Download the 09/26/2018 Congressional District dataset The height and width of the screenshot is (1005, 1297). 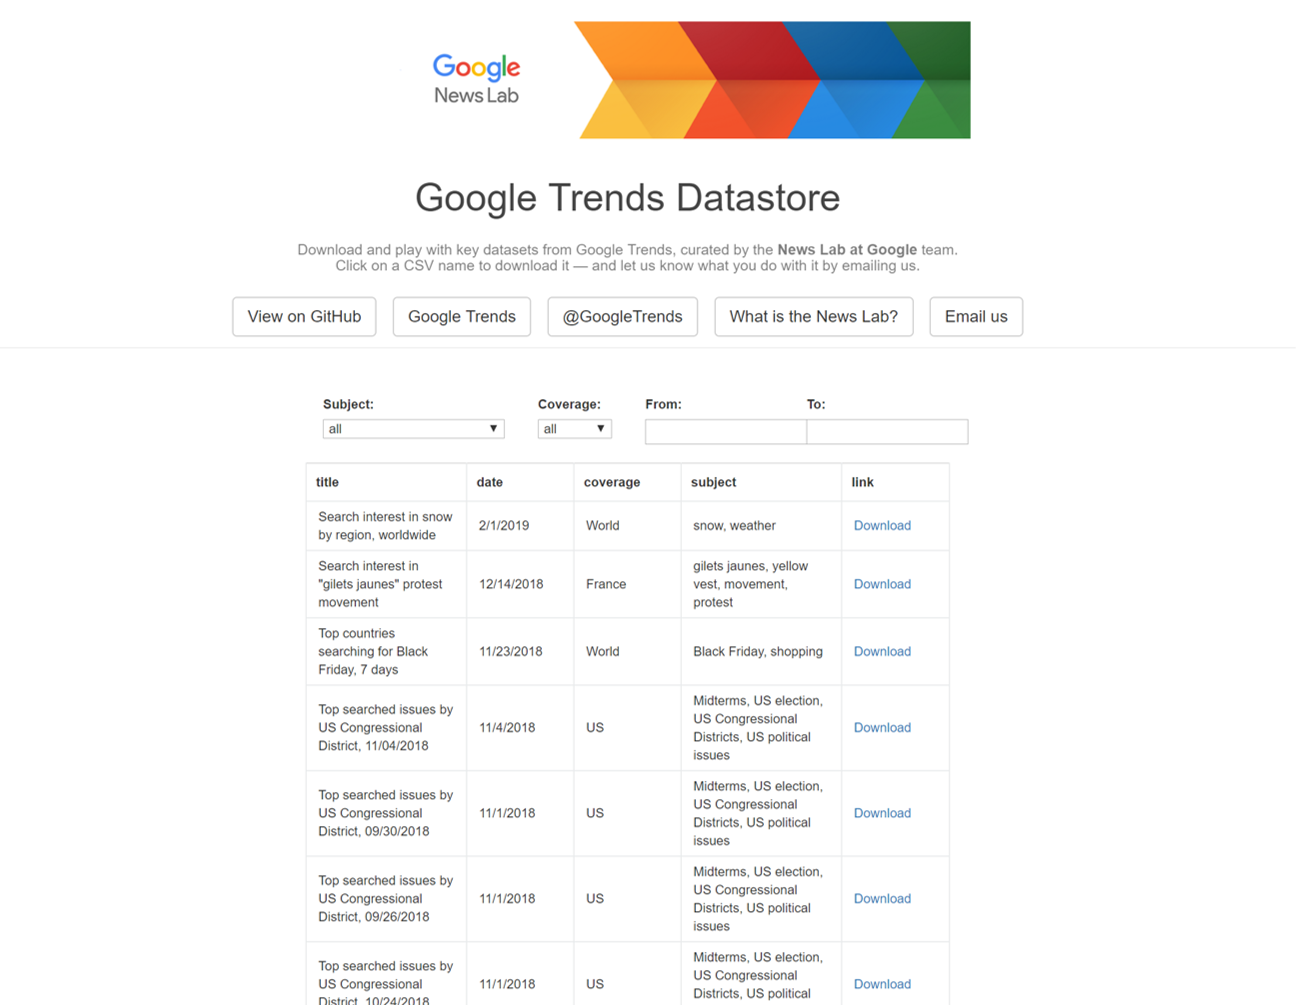click(882, 899)
